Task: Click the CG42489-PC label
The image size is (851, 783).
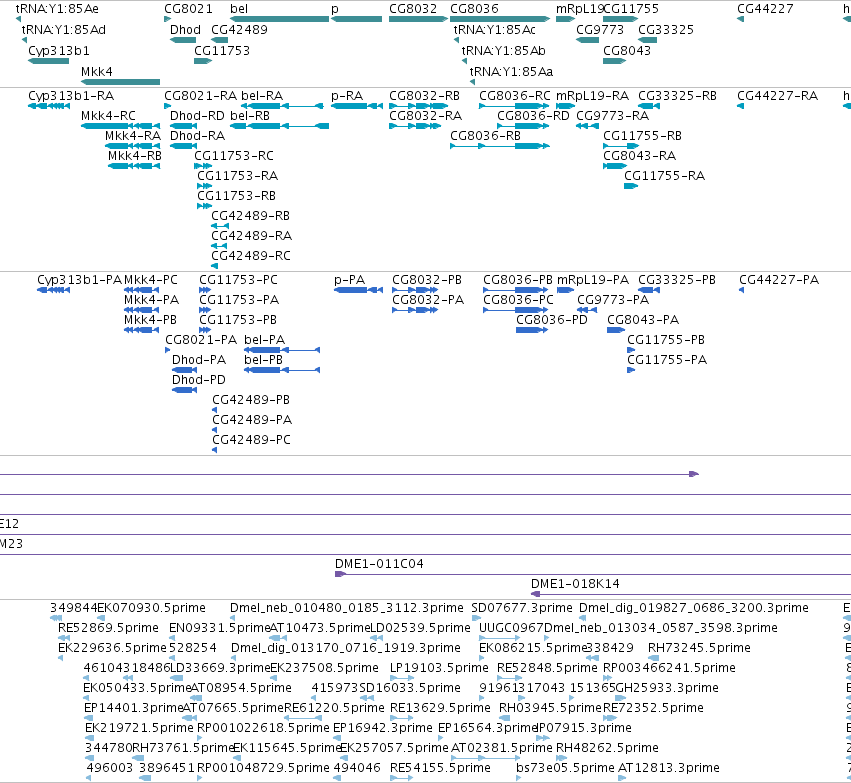Action: 251,440
